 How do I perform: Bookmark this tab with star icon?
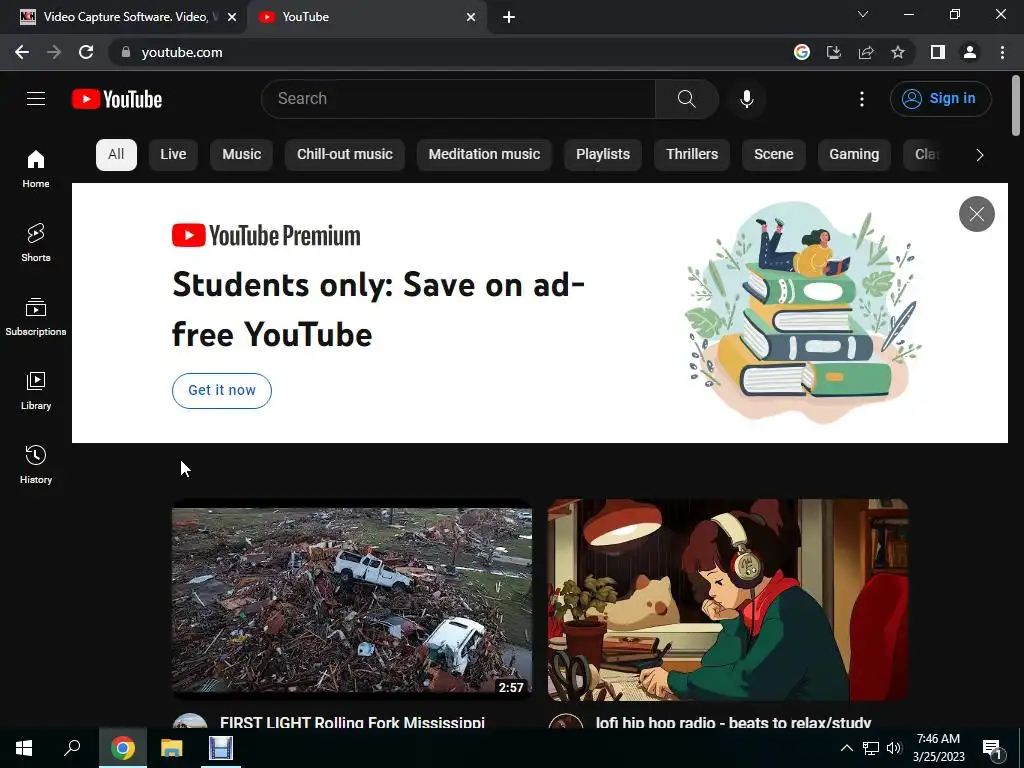point(898,52)
